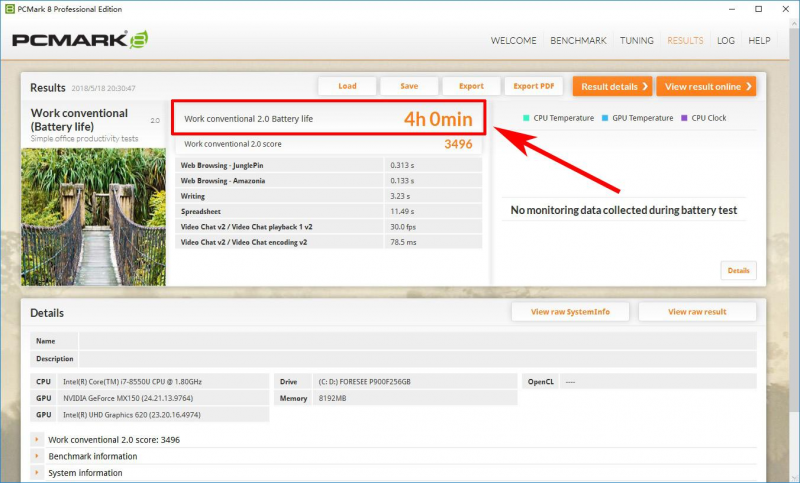This screenshot has width=800, height=483.
Task: Open the HELP tab
Action: [x=759, y=41]
